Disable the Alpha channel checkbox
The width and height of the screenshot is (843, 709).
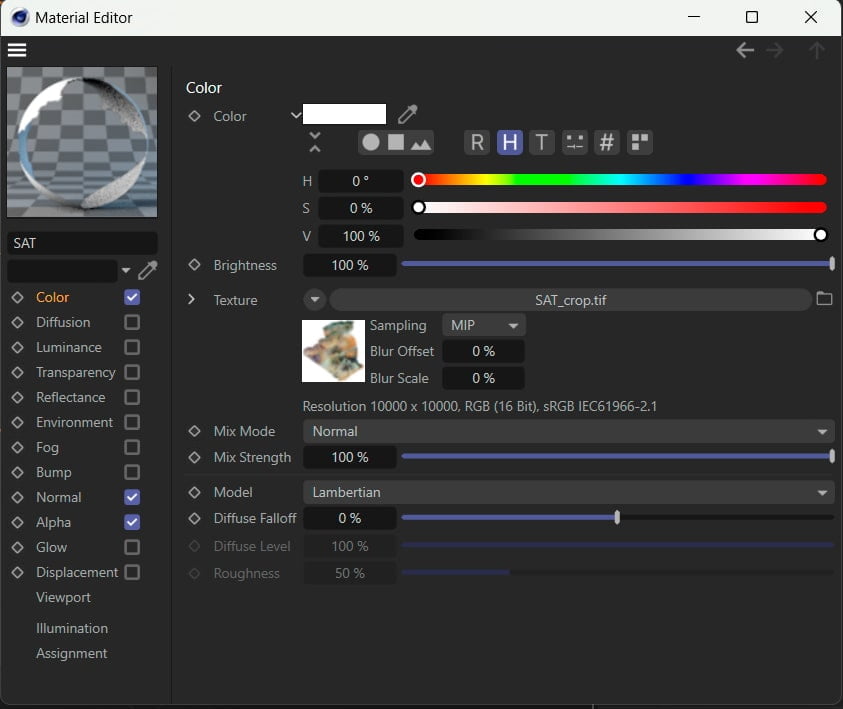[132, 522]
